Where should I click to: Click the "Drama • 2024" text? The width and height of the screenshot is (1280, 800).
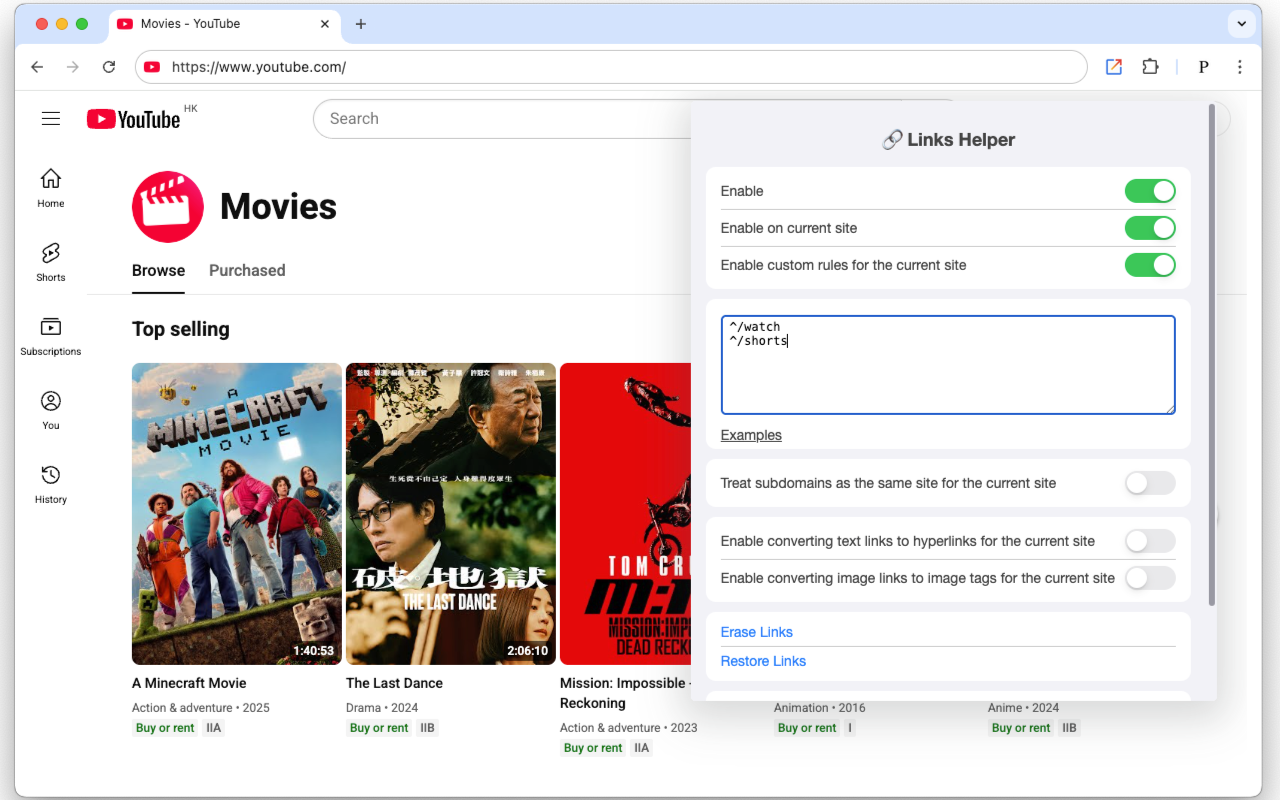pos(382,707)
